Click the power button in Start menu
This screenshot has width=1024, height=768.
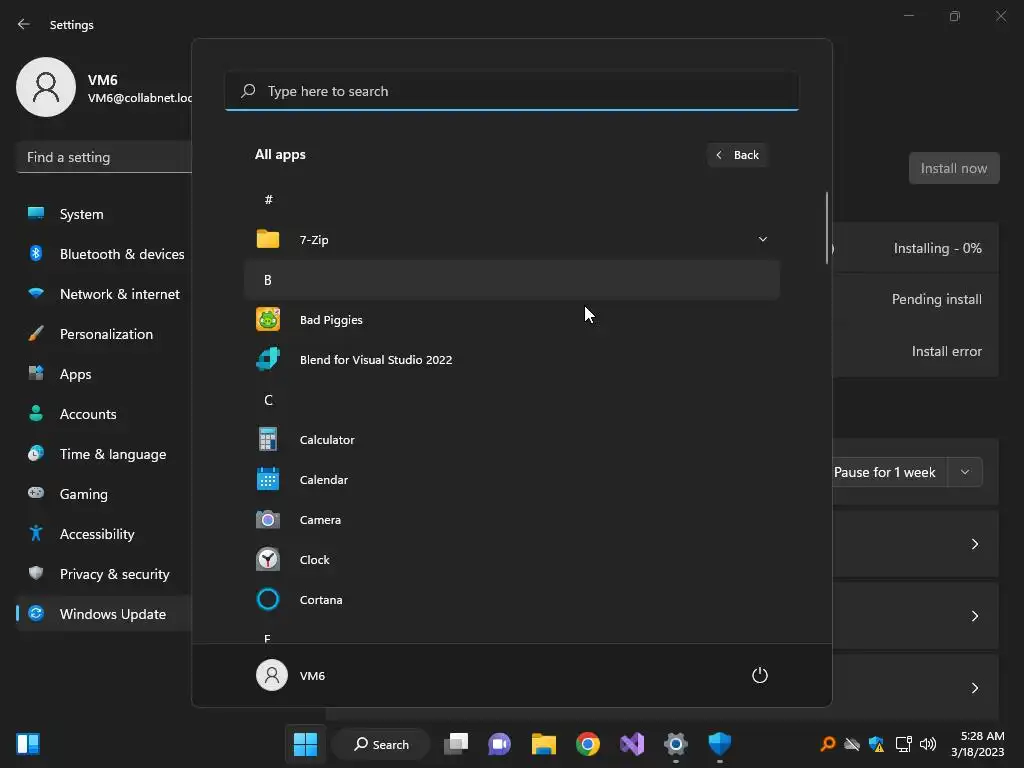(760, 675)
